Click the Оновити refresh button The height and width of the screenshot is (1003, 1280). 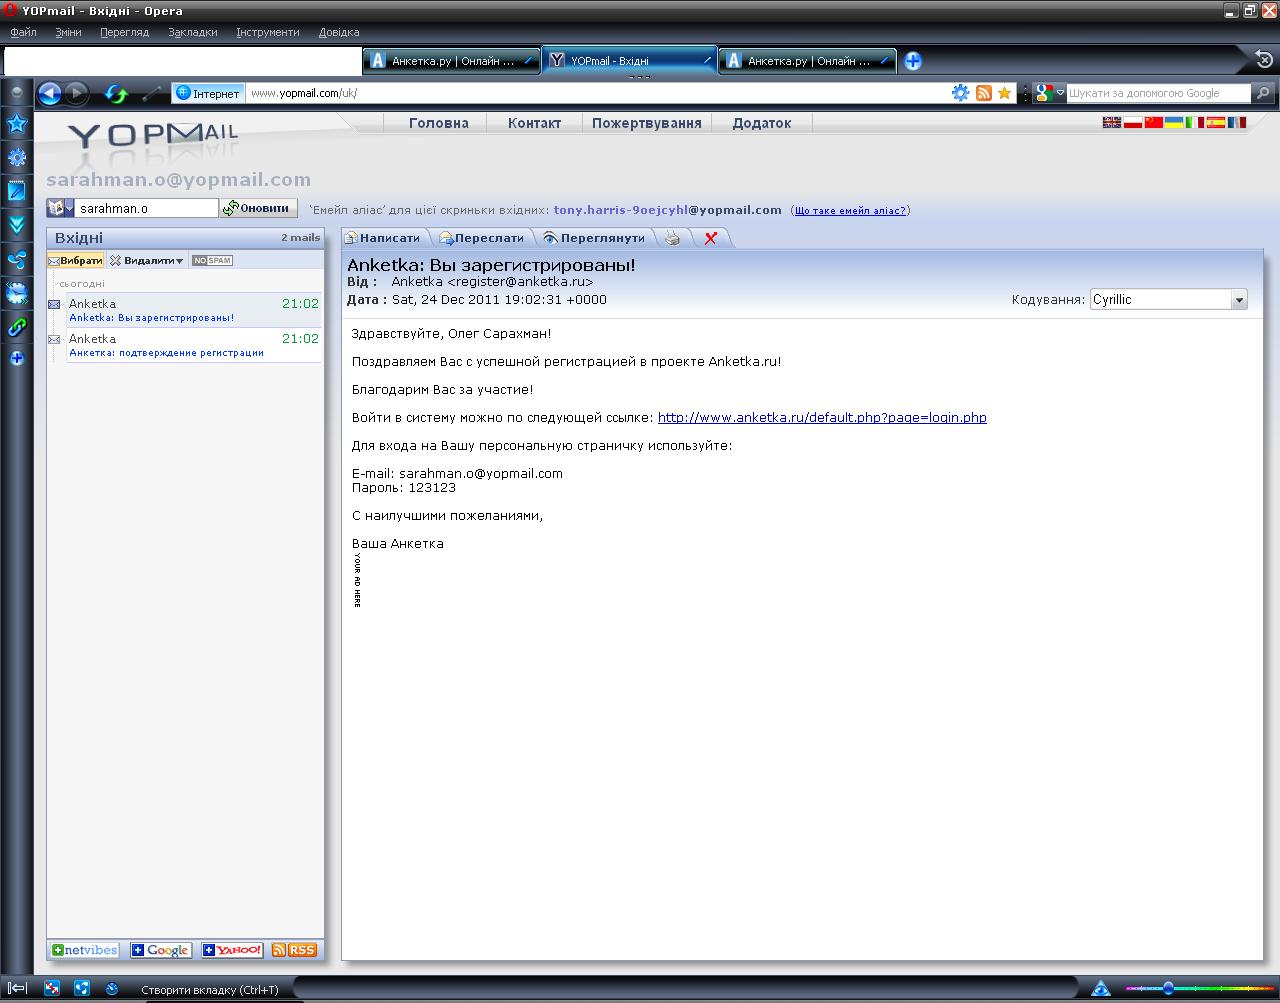[x=258, y=208]
